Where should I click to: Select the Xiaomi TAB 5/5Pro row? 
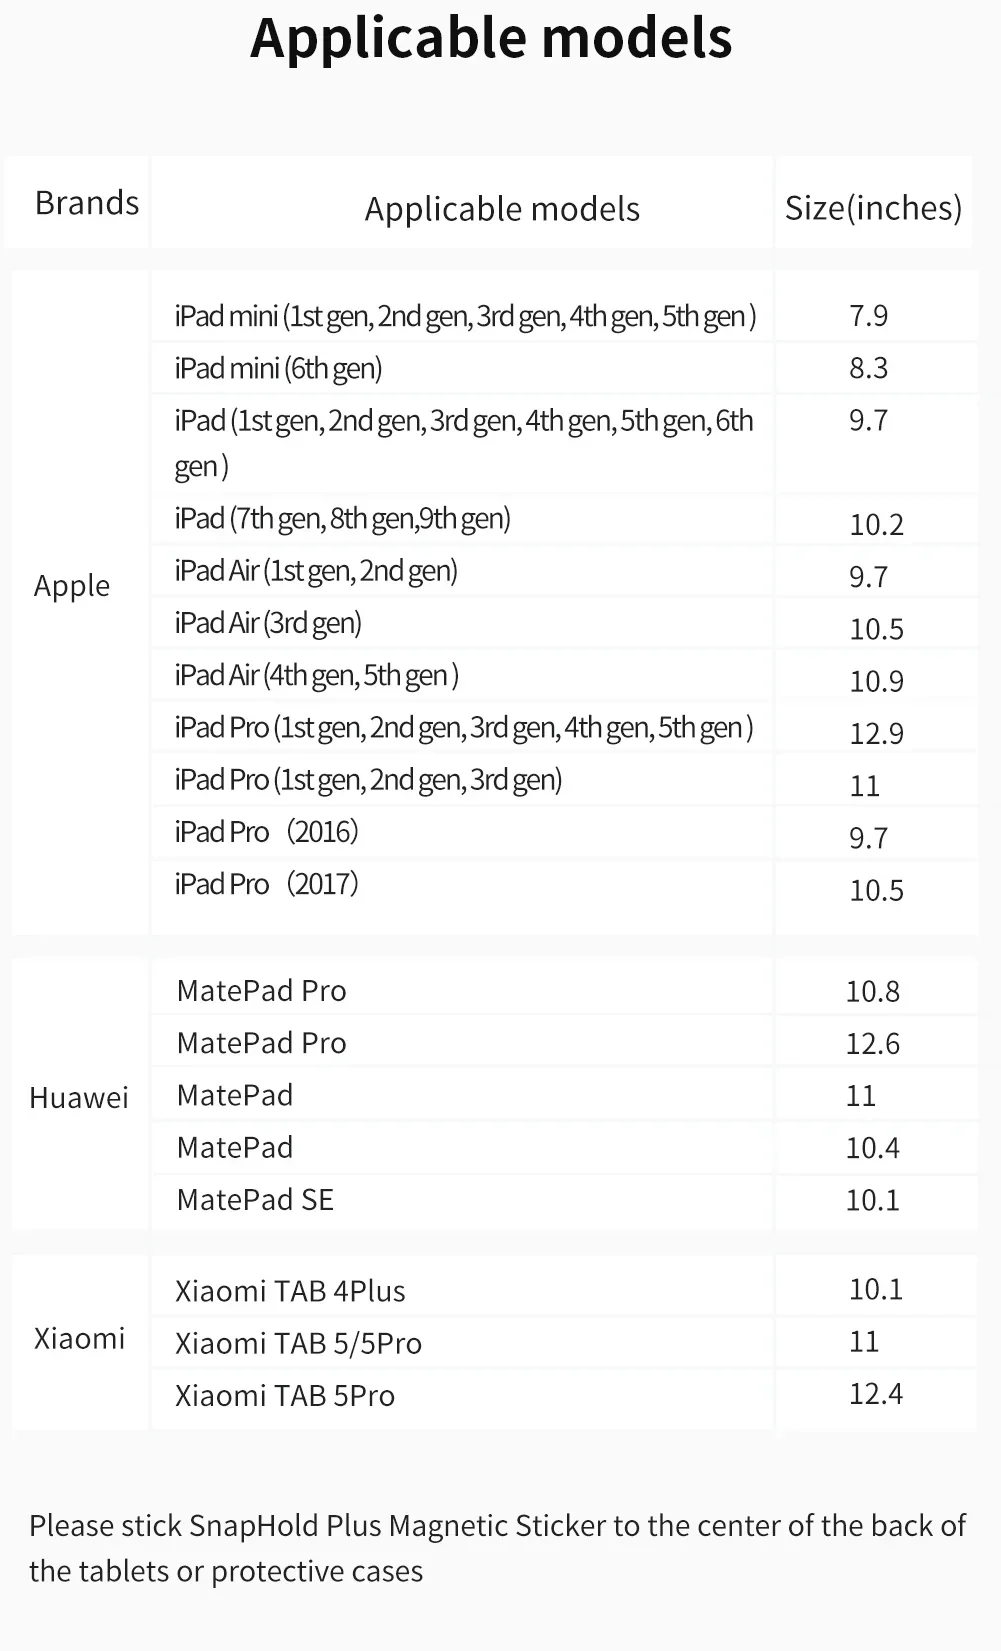pos(298,1343)
